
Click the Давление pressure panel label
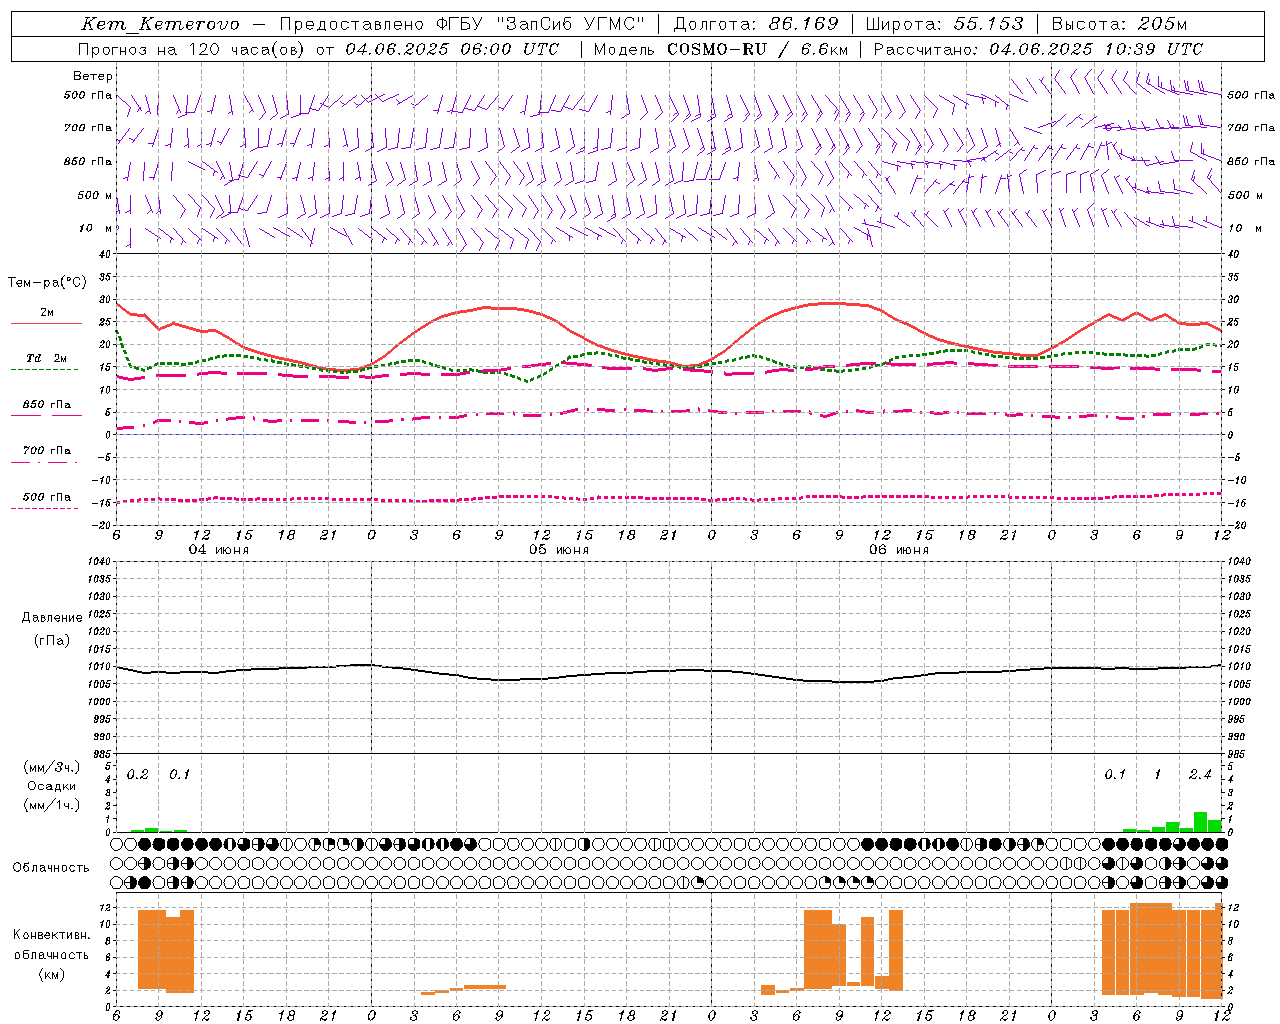click(52, 618)
